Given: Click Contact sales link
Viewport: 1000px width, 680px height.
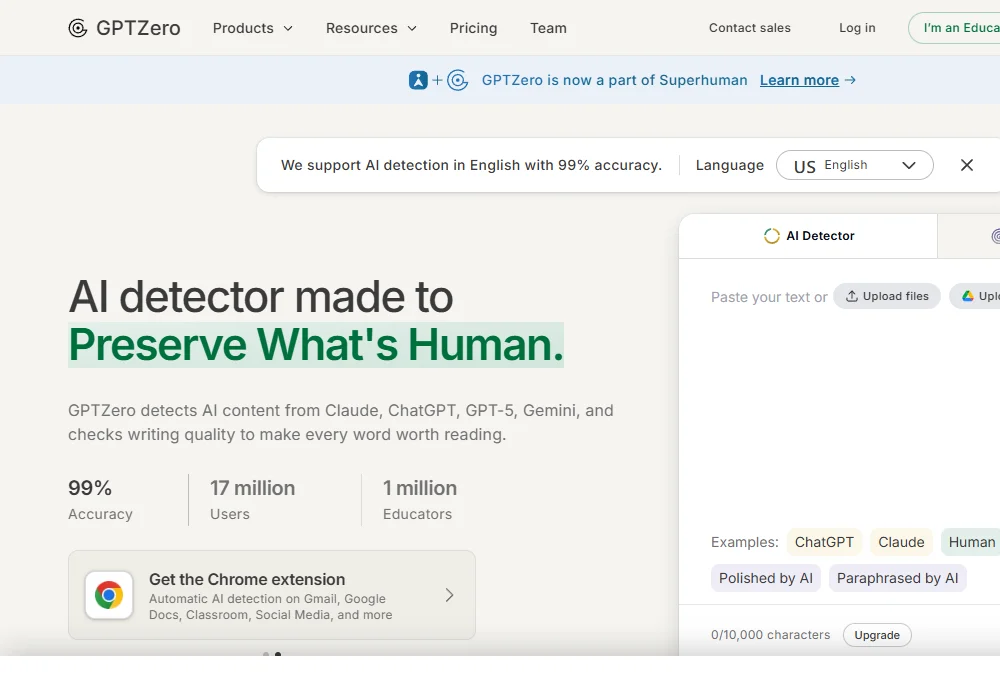Looking at the screenshot, I should coord(749,28).
